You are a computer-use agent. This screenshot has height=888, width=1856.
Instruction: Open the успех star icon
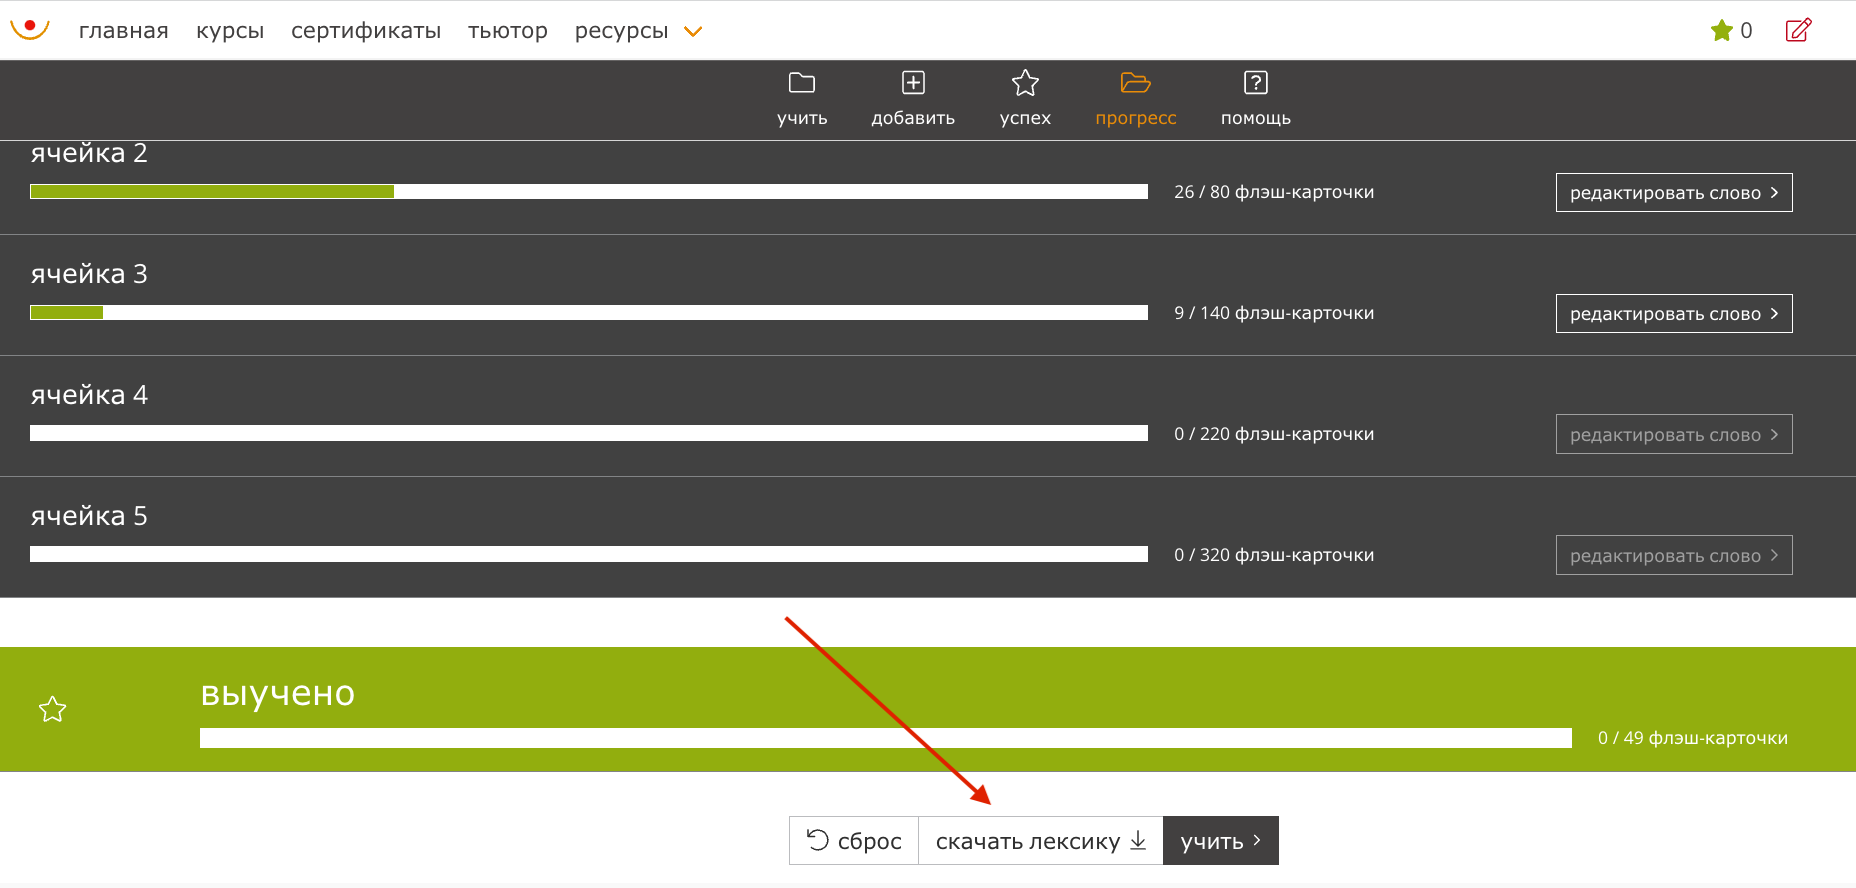[1025, 83]
